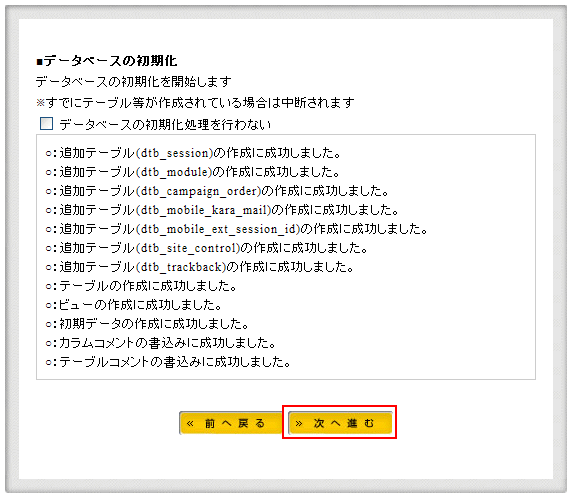The width and height of the screenshot is (572, 498).
Task: Select the dtb_trackback log line
Action: coord(200,267)
